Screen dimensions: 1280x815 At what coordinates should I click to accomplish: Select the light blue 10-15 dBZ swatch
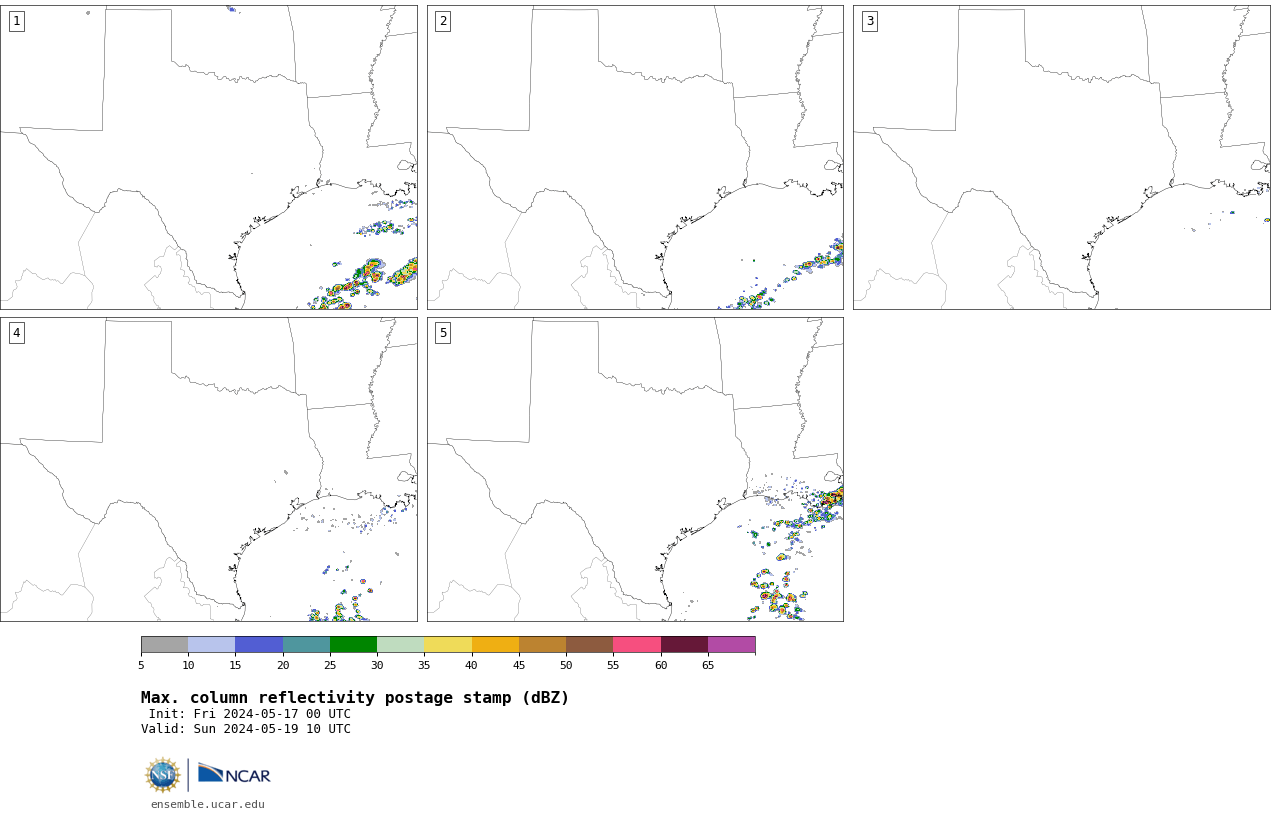coord(211,644)
